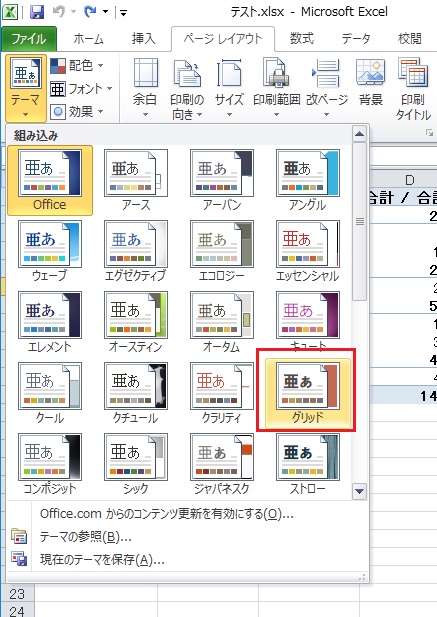This screenshot has height=617, width=437.
Task: Select the アングル theme
Action: [308, 180]
